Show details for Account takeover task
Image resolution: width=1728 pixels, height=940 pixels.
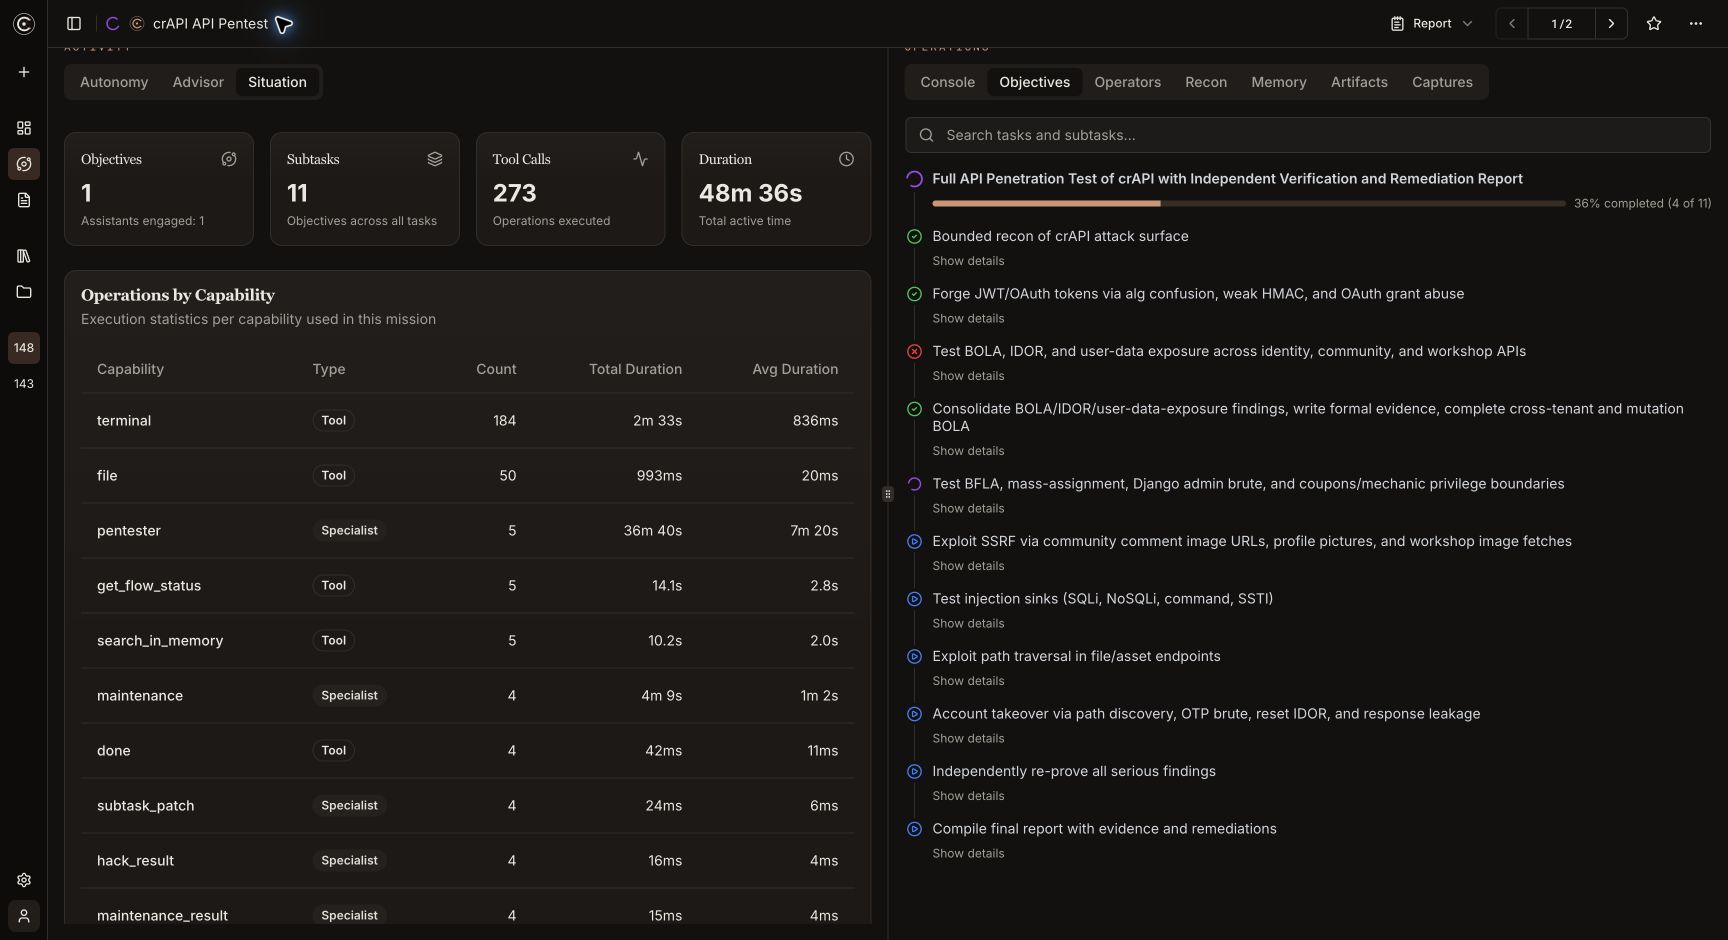(x=968, y=739)
